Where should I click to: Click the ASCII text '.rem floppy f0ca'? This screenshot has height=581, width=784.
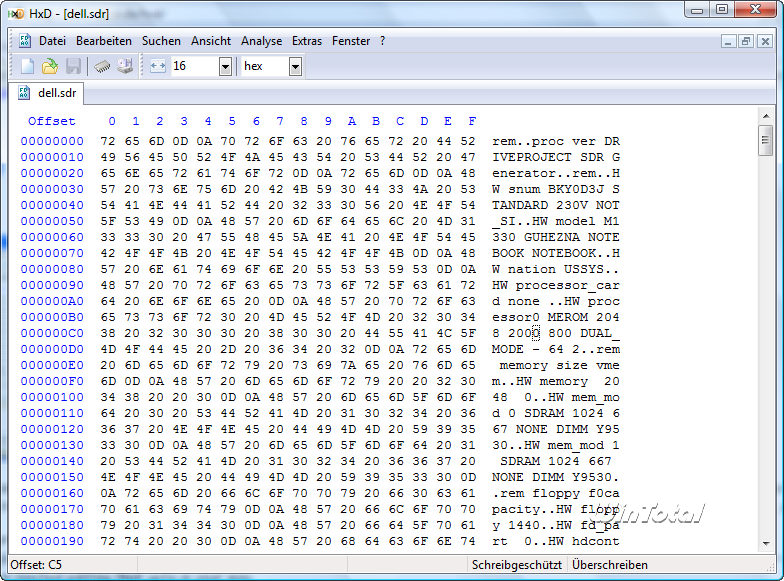[556, 493]
